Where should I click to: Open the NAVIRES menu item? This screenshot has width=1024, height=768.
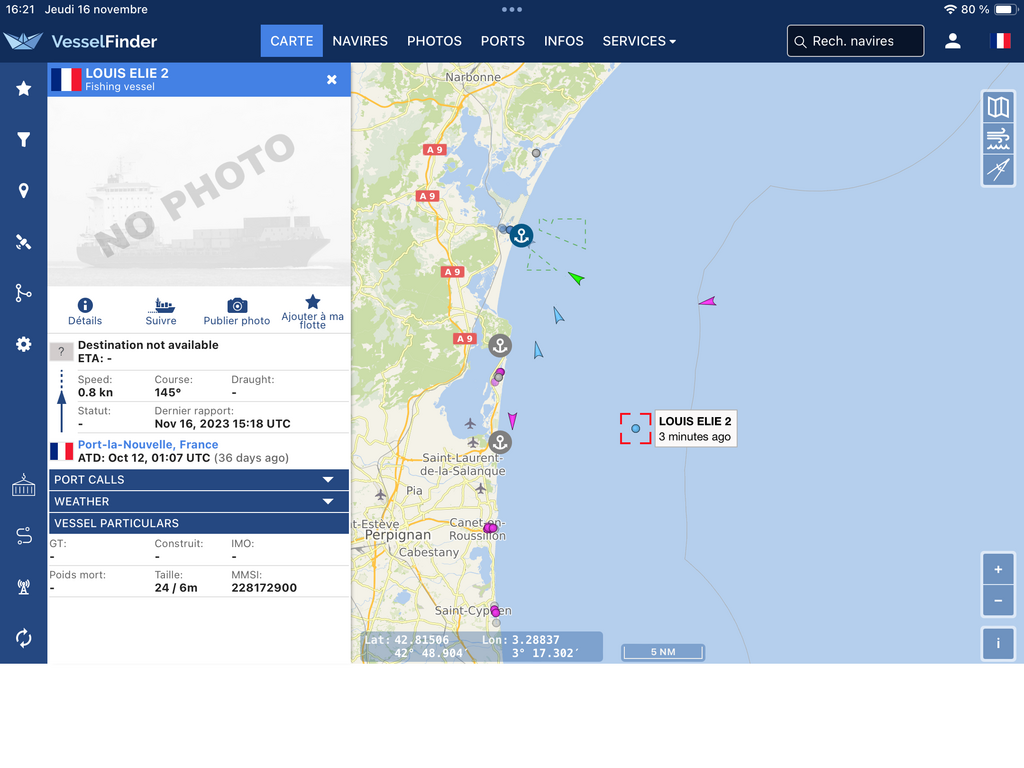pos(360,41)
